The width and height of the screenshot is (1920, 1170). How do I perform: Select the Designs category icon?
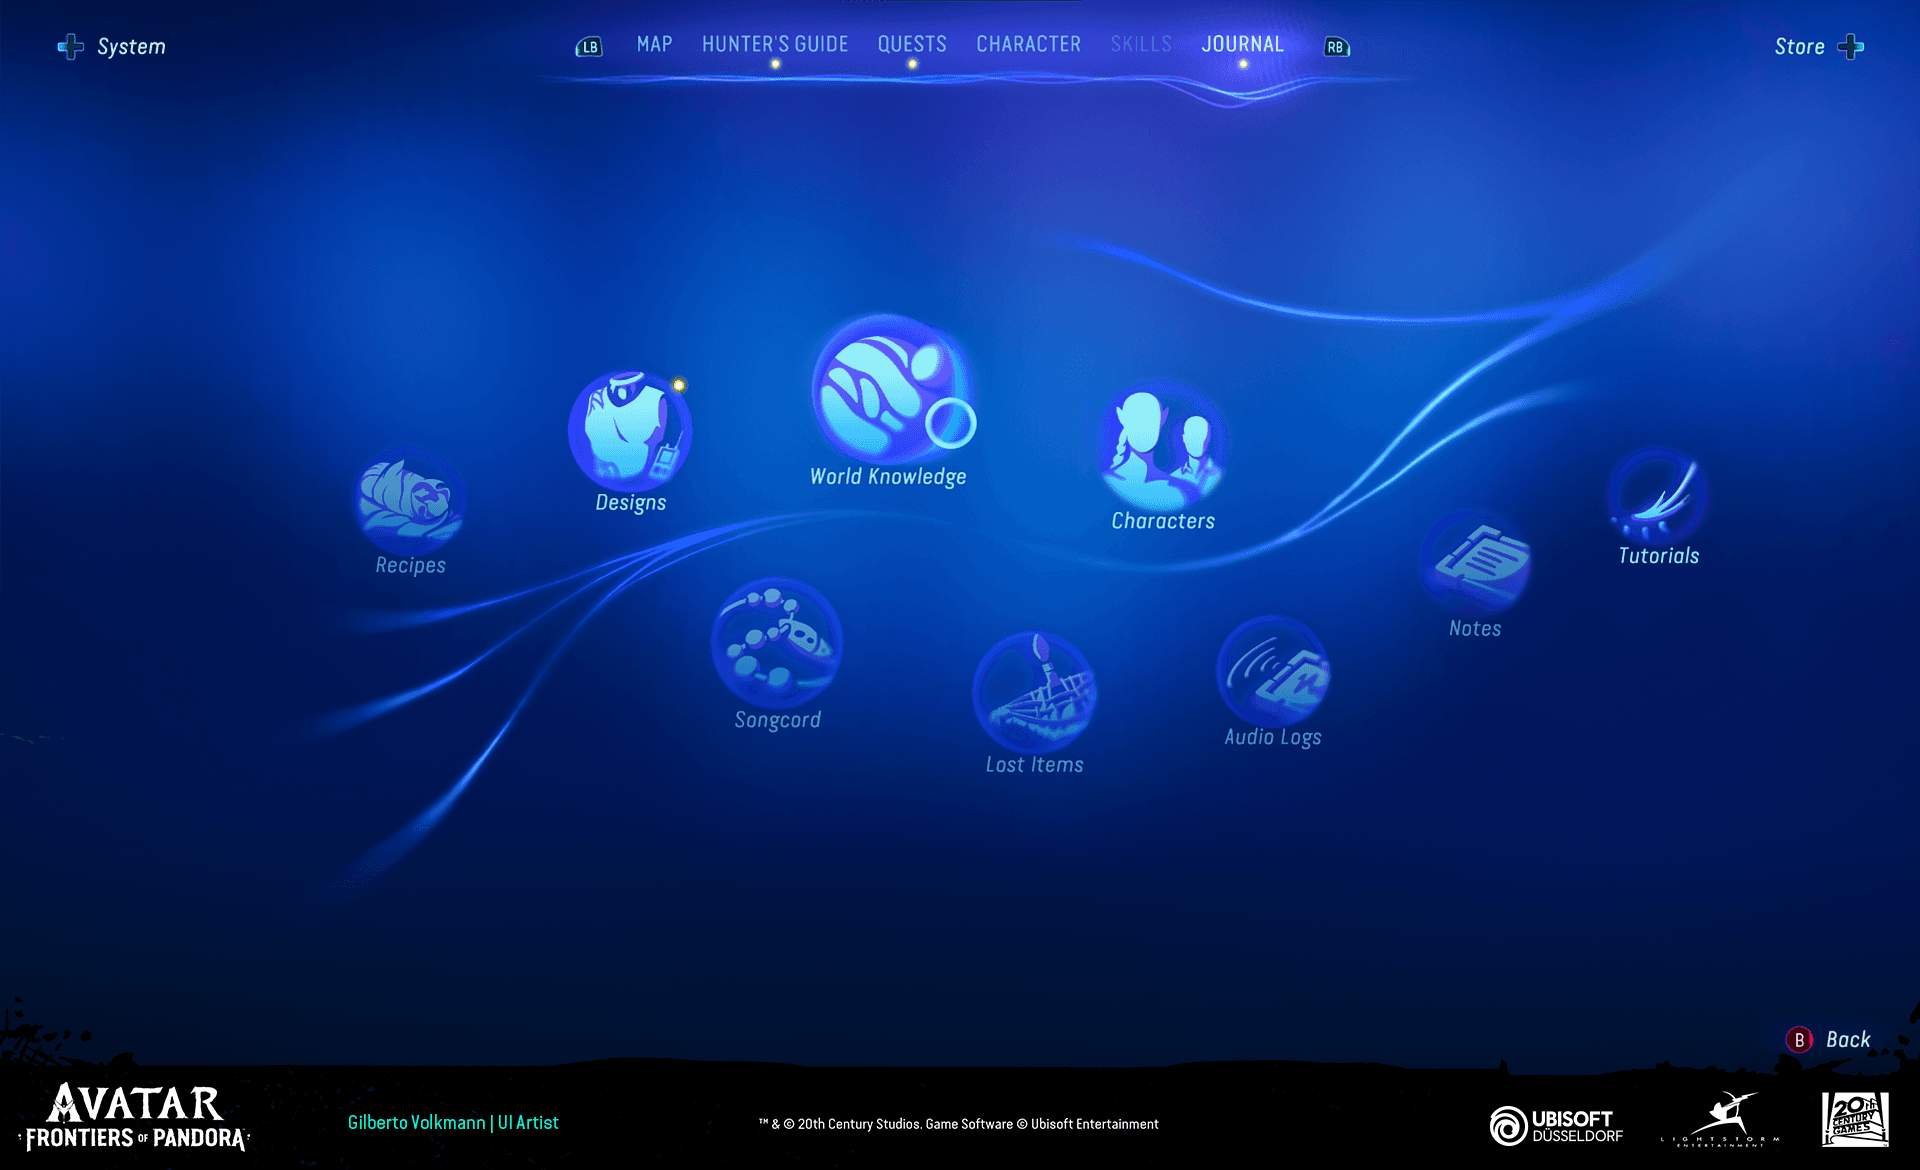[x=630, y=428]
